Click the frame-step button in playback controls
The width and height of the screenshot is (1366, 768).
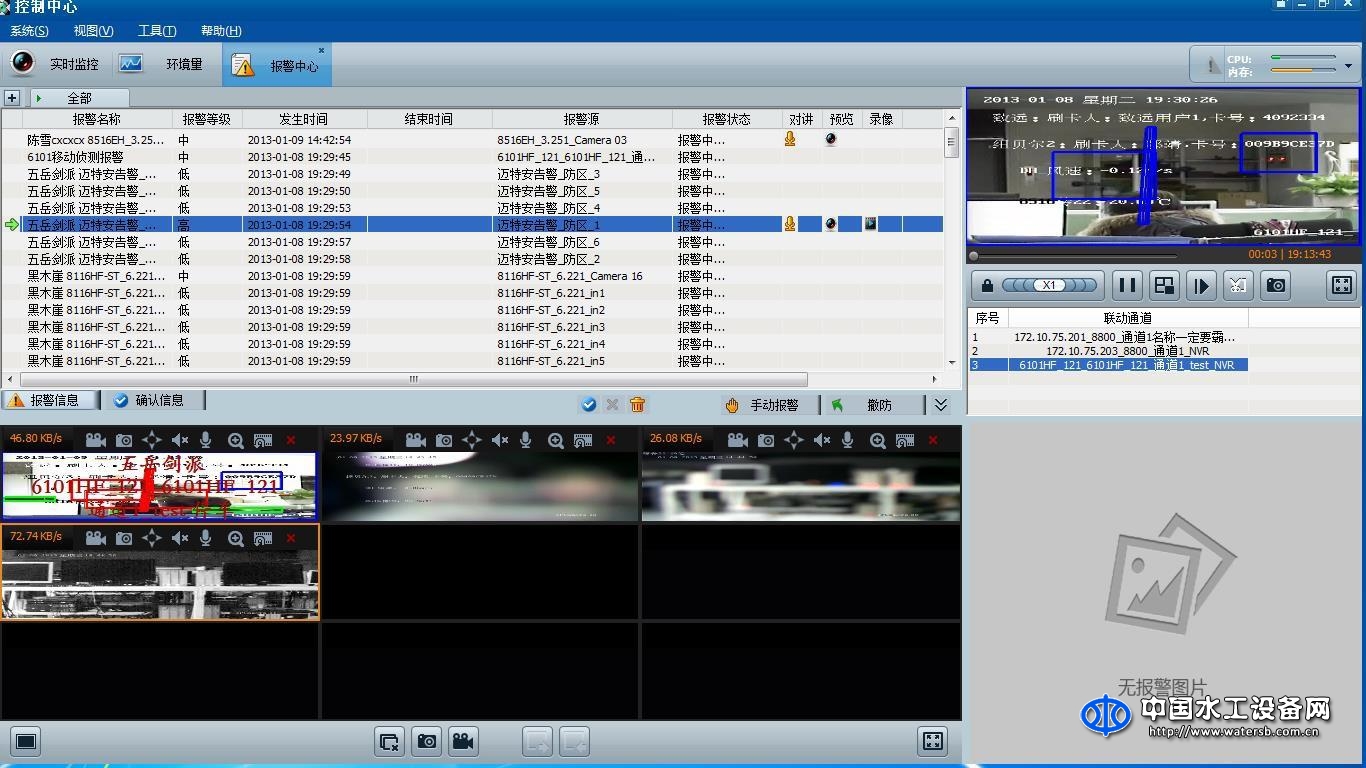coord(1201,286)
